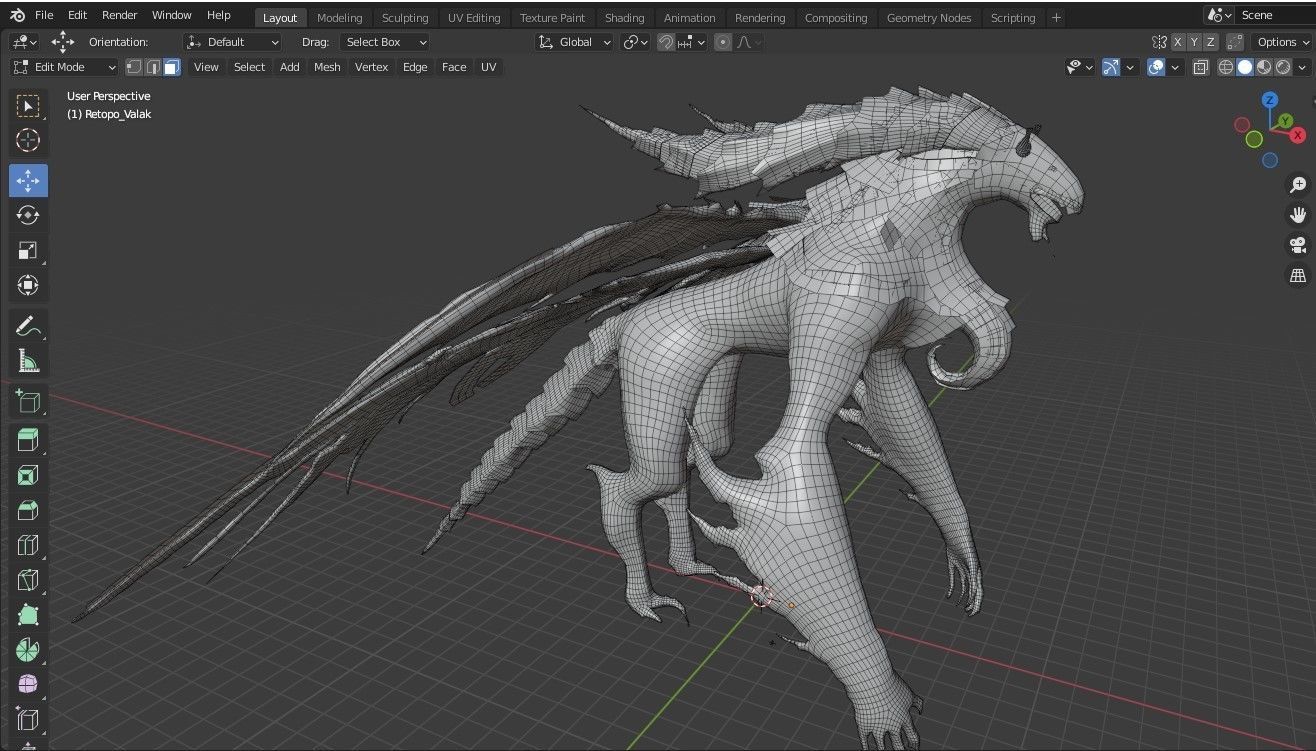Choose the Measure tool
This screenshot has width=1316, height=751.
click(28, 360)
